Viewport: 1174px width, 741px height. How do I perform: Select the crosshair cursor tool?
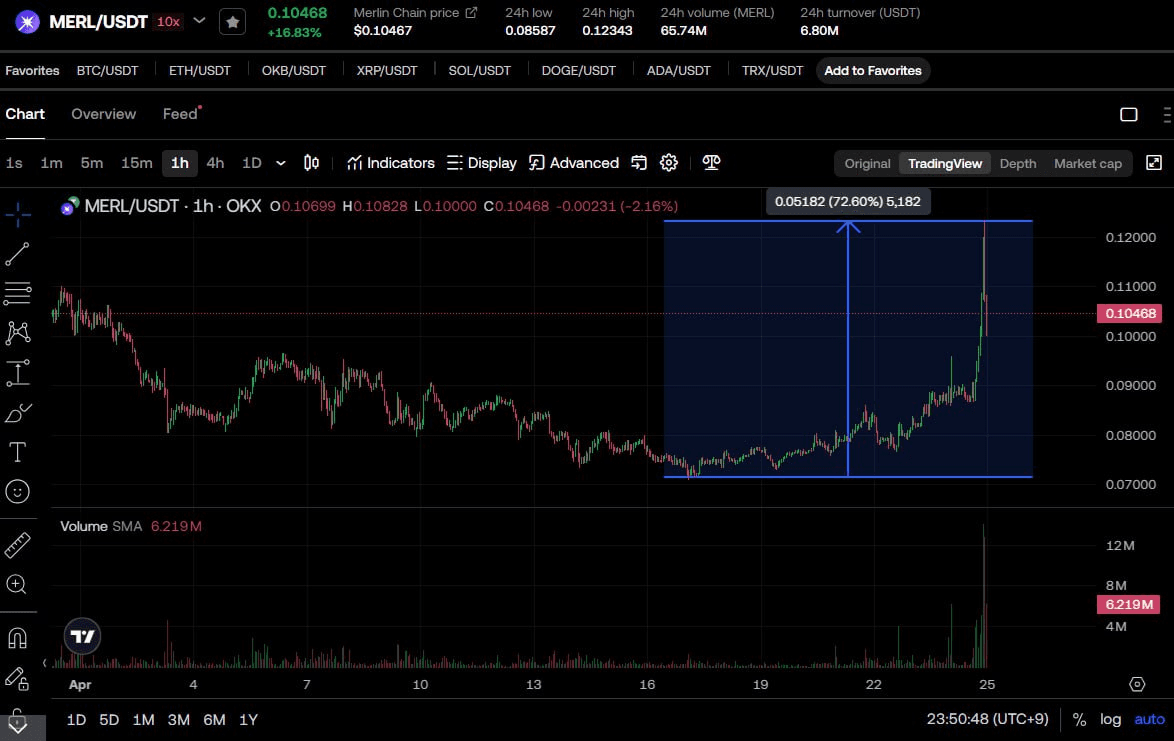click(18, 215)
